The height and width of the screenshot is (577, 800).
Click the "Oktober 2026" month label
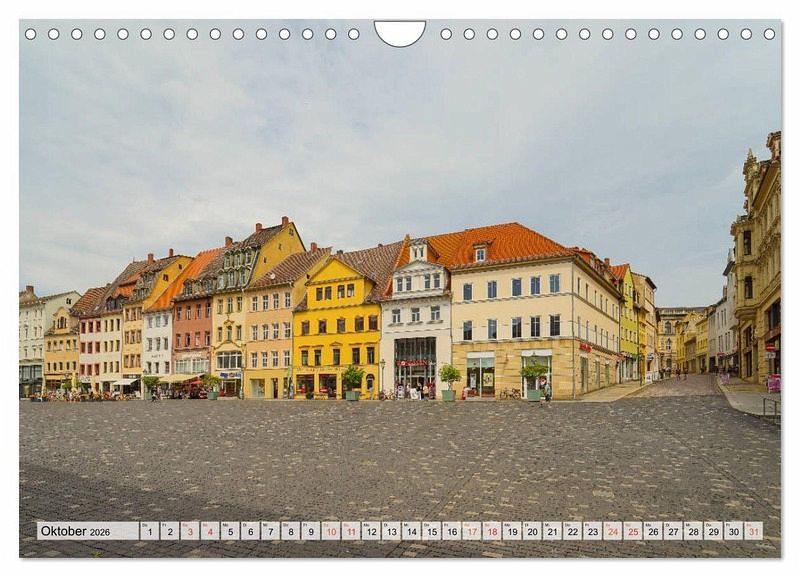76,531
